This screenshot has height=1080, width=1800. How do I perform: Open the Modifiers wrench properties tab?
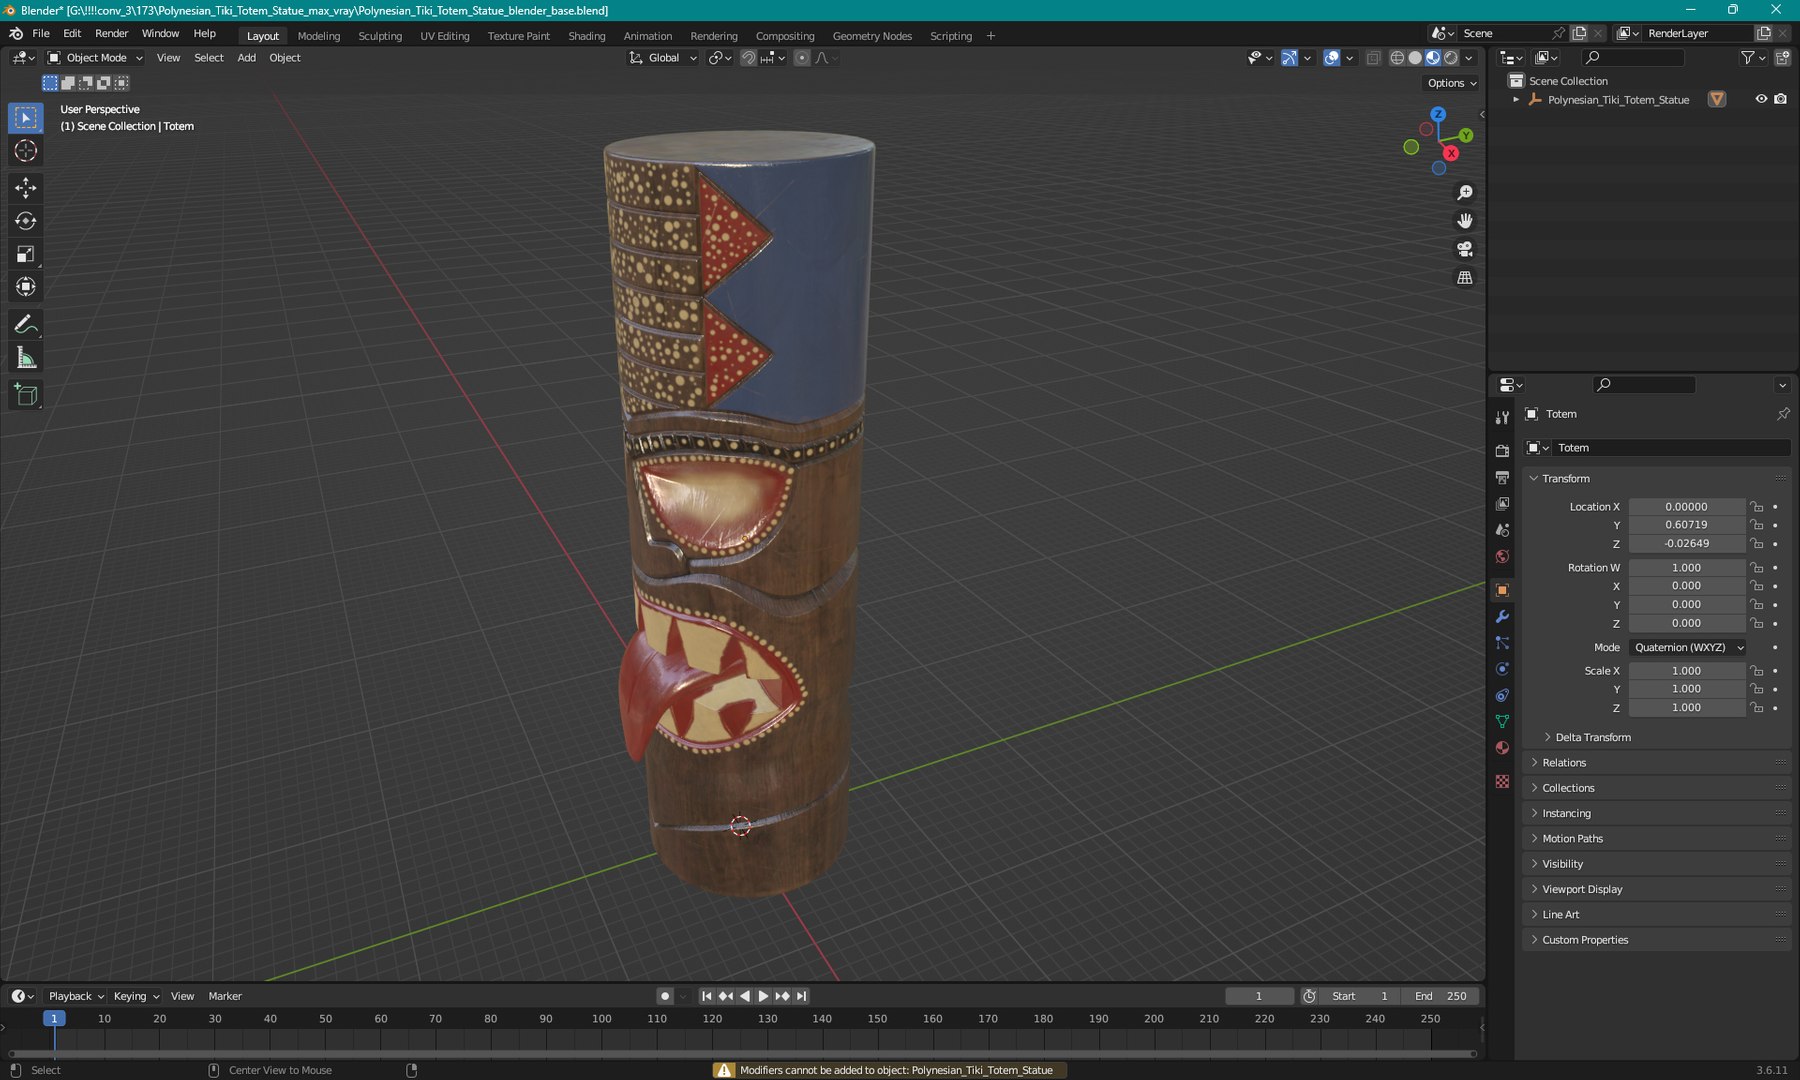tap(1502, 617)
